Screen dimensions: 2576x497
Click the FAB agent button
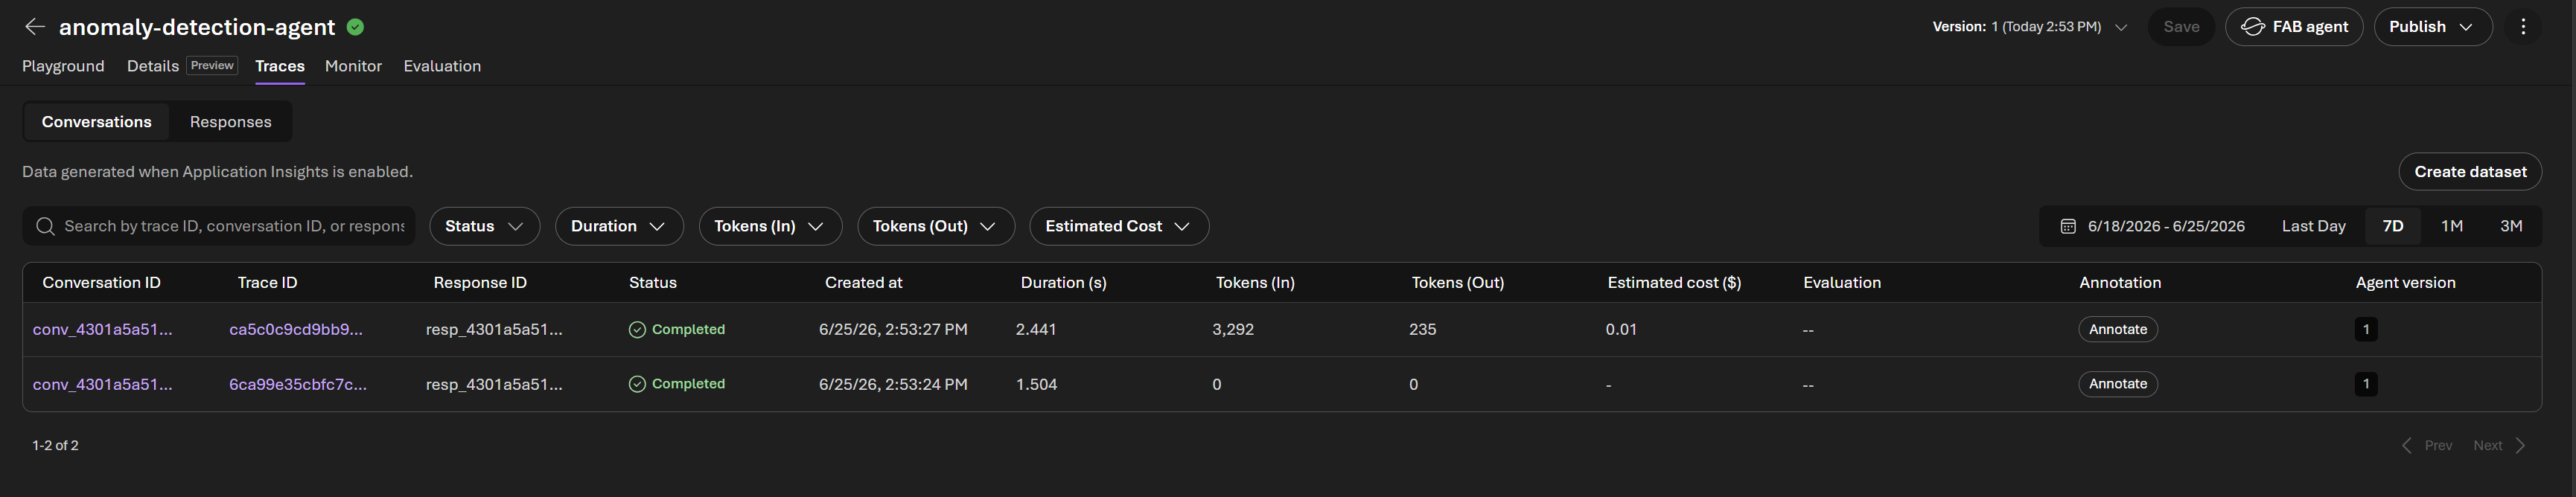coord(2294,27)
